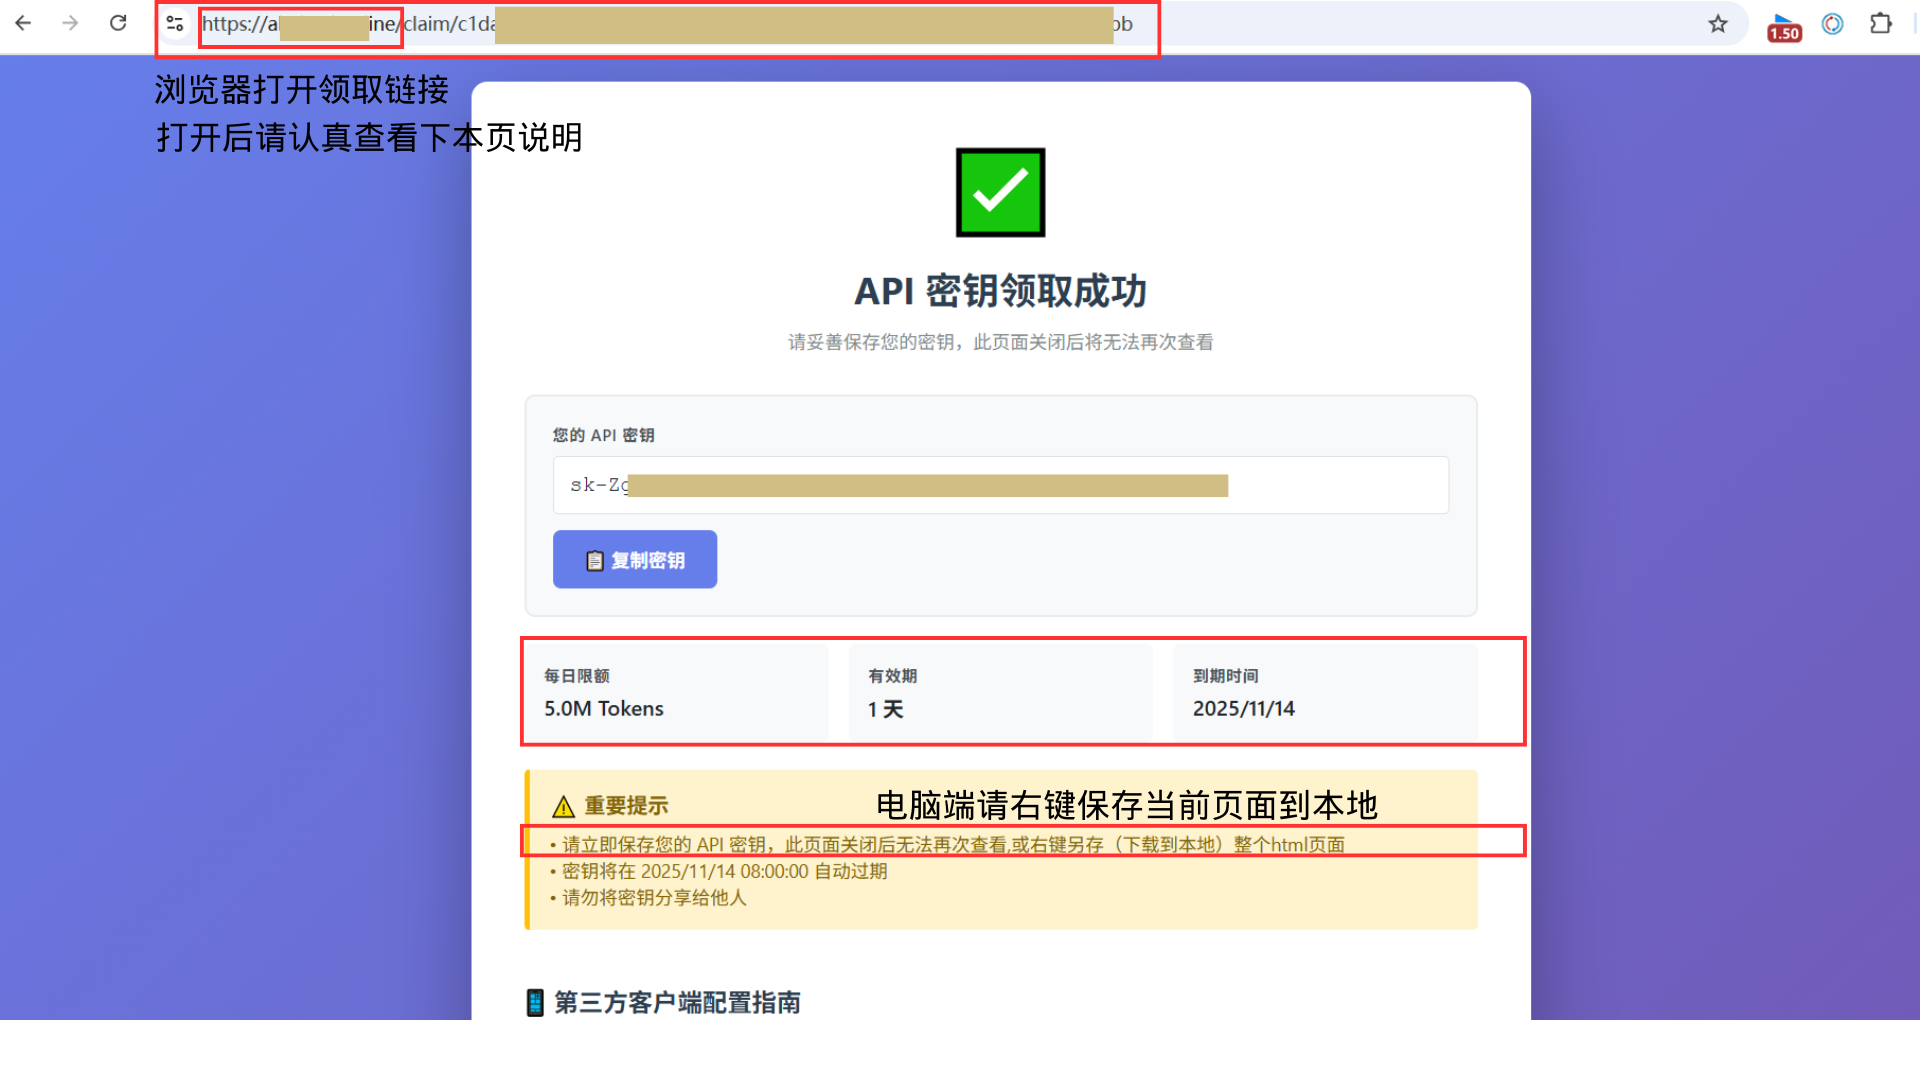Select the API key field starting with sk-Zq
This screenshot has width=1920, height=1080.
[x=1000, y=485]
